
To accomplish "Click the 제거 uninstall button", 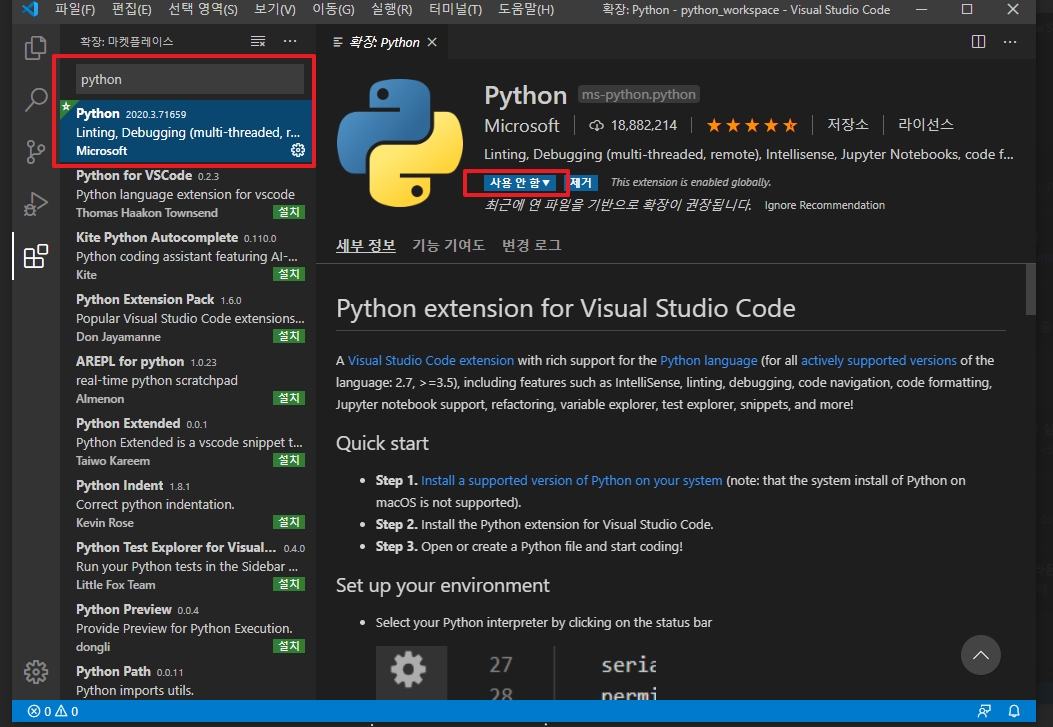I will [x=581, y=183].
